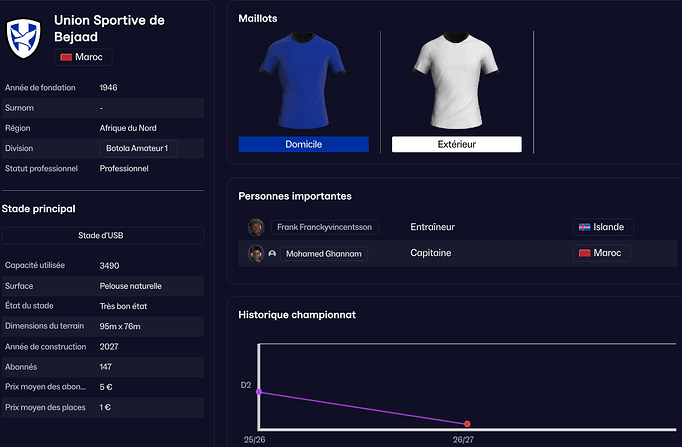Click the Union Sportive de Bejaad club crest
This screenshot has width=682, height=447.
pos(23,38)
